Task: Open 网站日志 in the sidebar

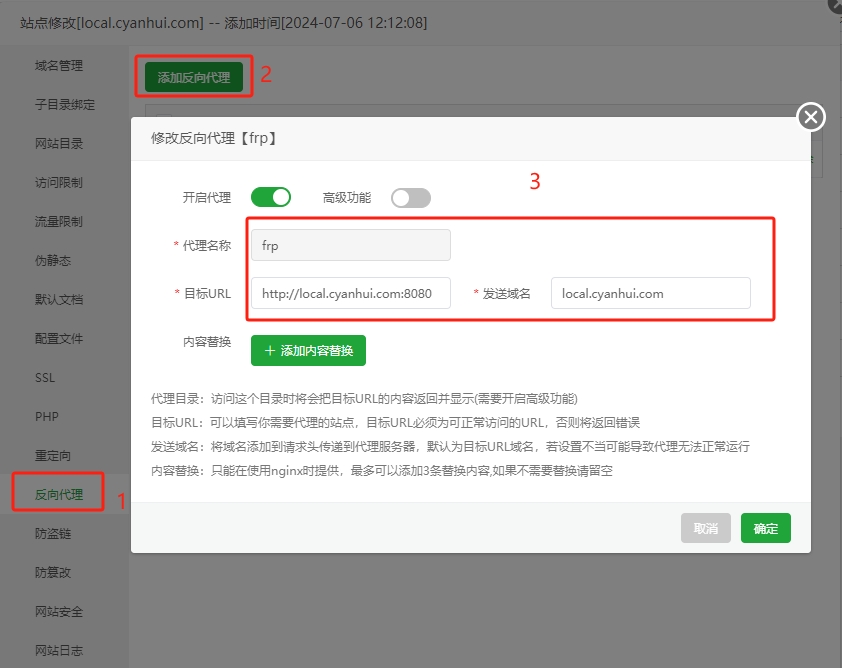Action: click(x=59, y=651)
